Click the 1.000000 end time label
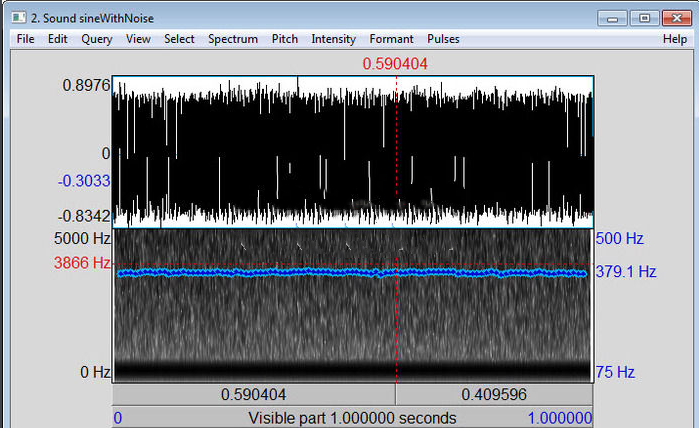The height and width of the screenshot is (428, 699). pos(560,418)
